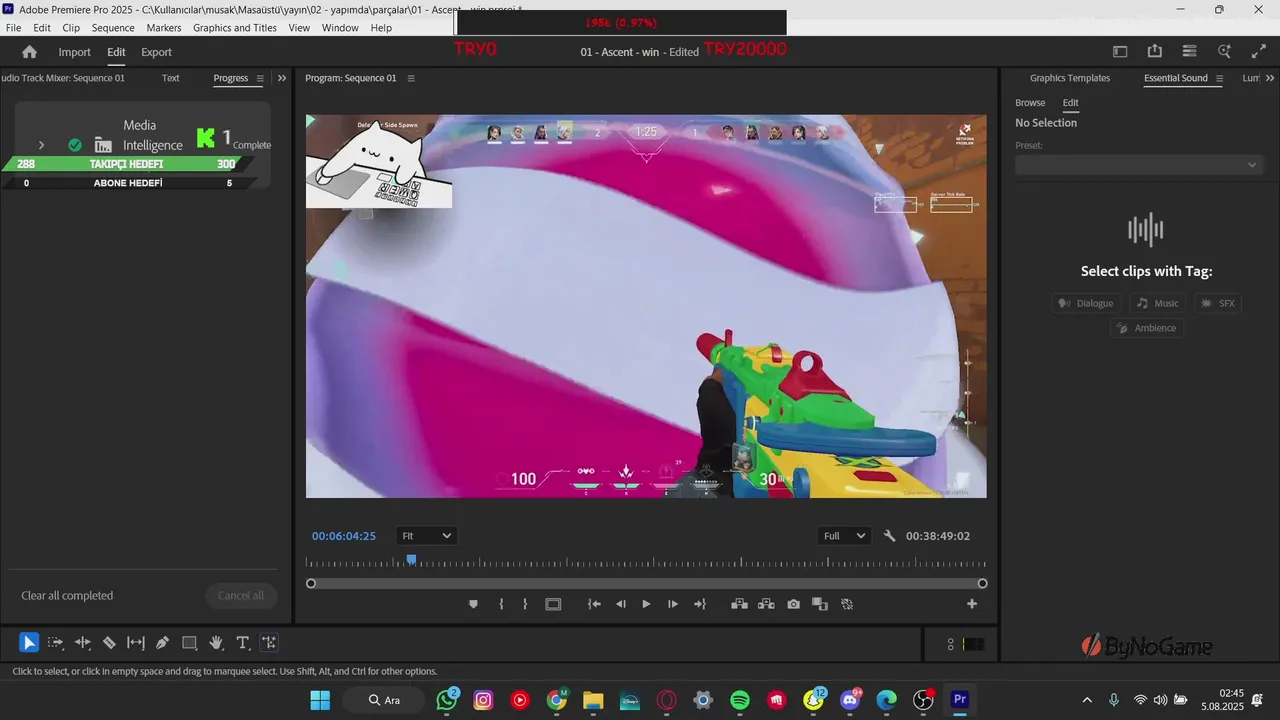This screenshot has height=720, width=1280.
Task: Click the right zoom scroll bar handle
Action: (982, 583)
